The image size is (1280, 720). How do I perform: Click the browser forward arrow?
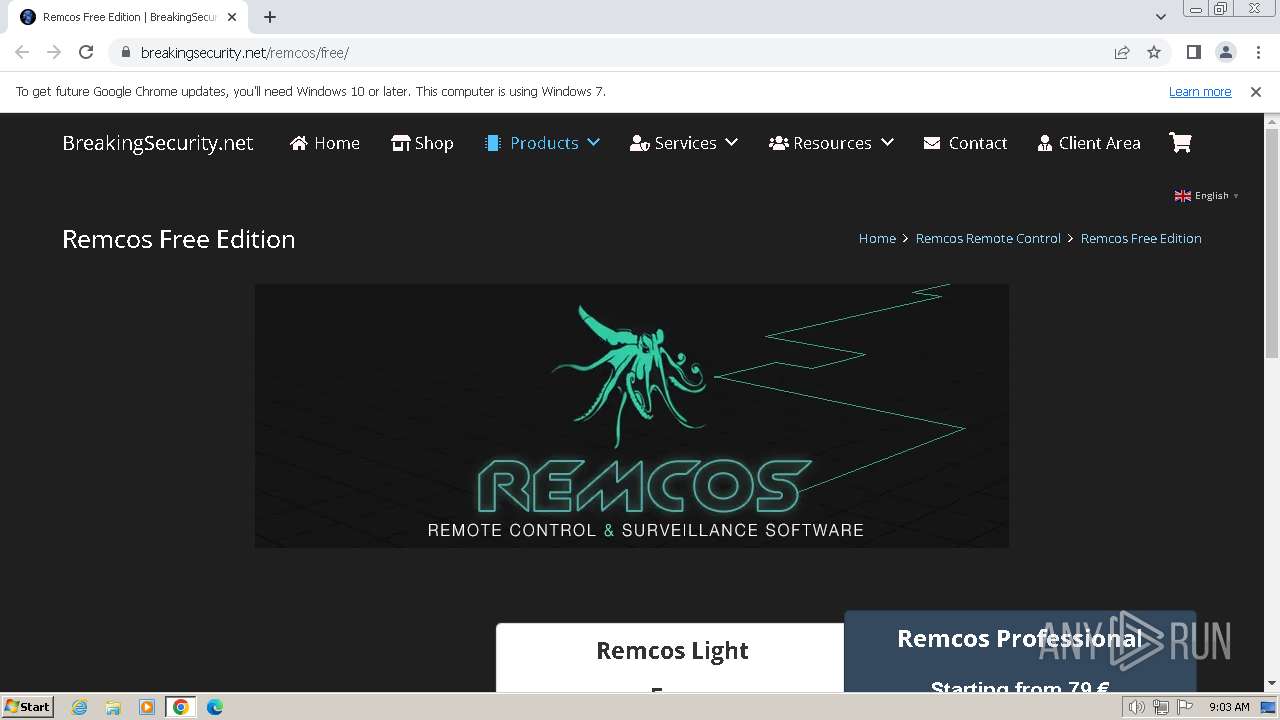(x=54, y=53)
